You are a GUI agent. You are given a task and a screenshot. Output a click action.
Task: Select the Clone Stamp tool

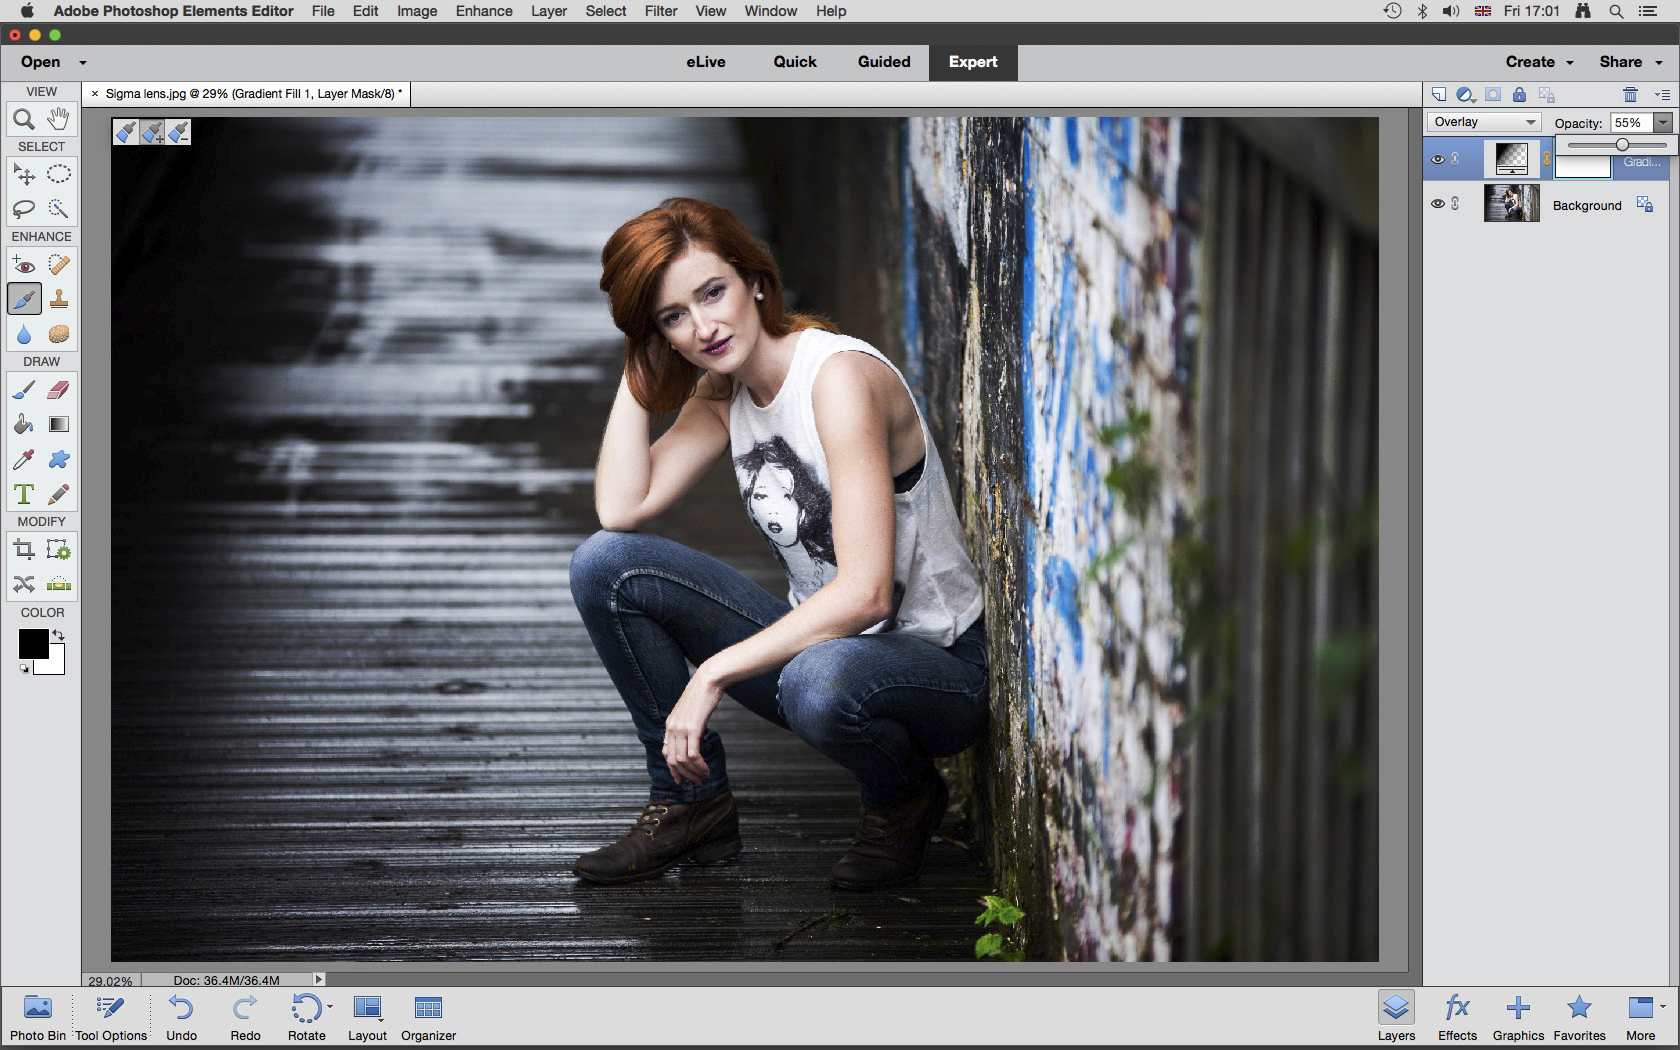coord(59,299)
